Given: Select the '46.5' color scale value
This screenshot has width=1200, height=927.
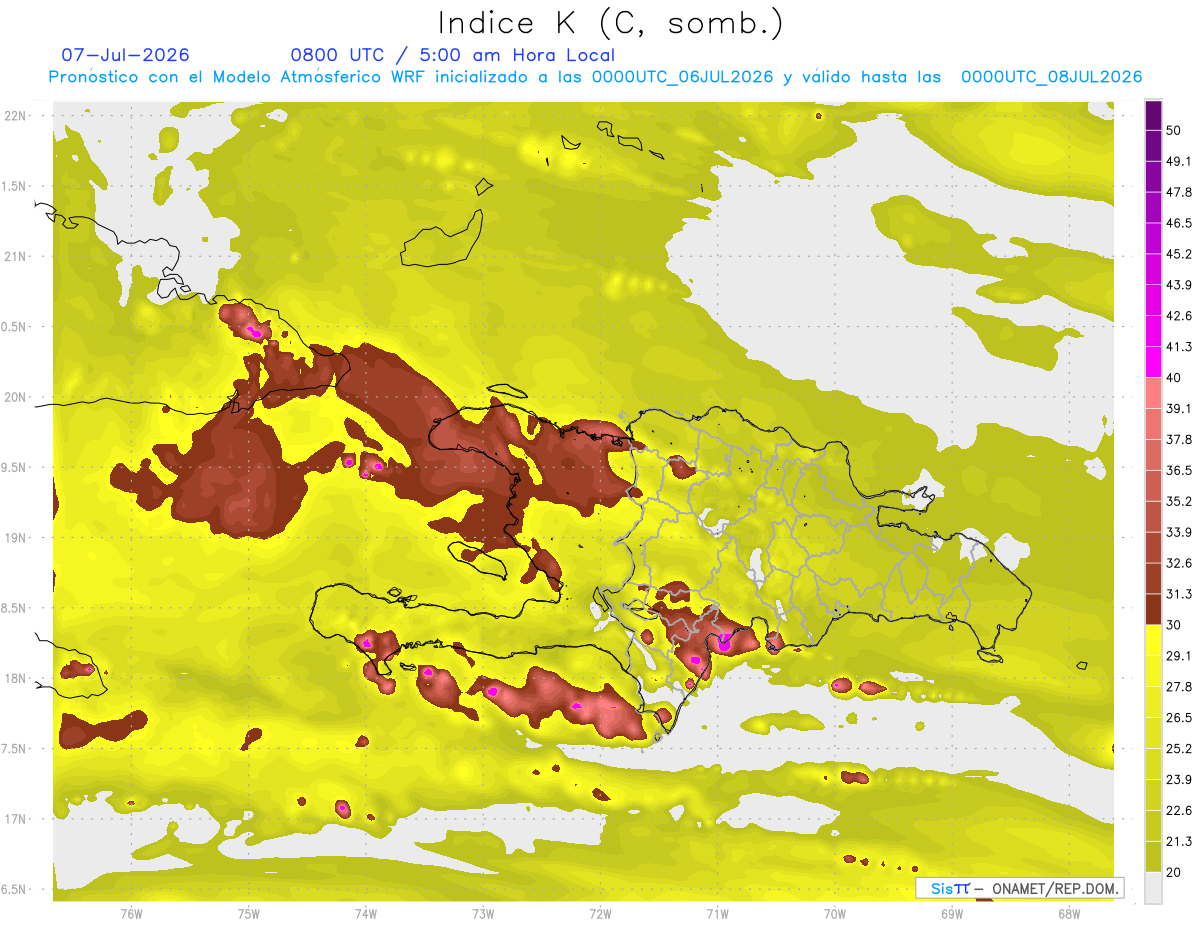Looking at the screenshot, I should point(1178,223).
